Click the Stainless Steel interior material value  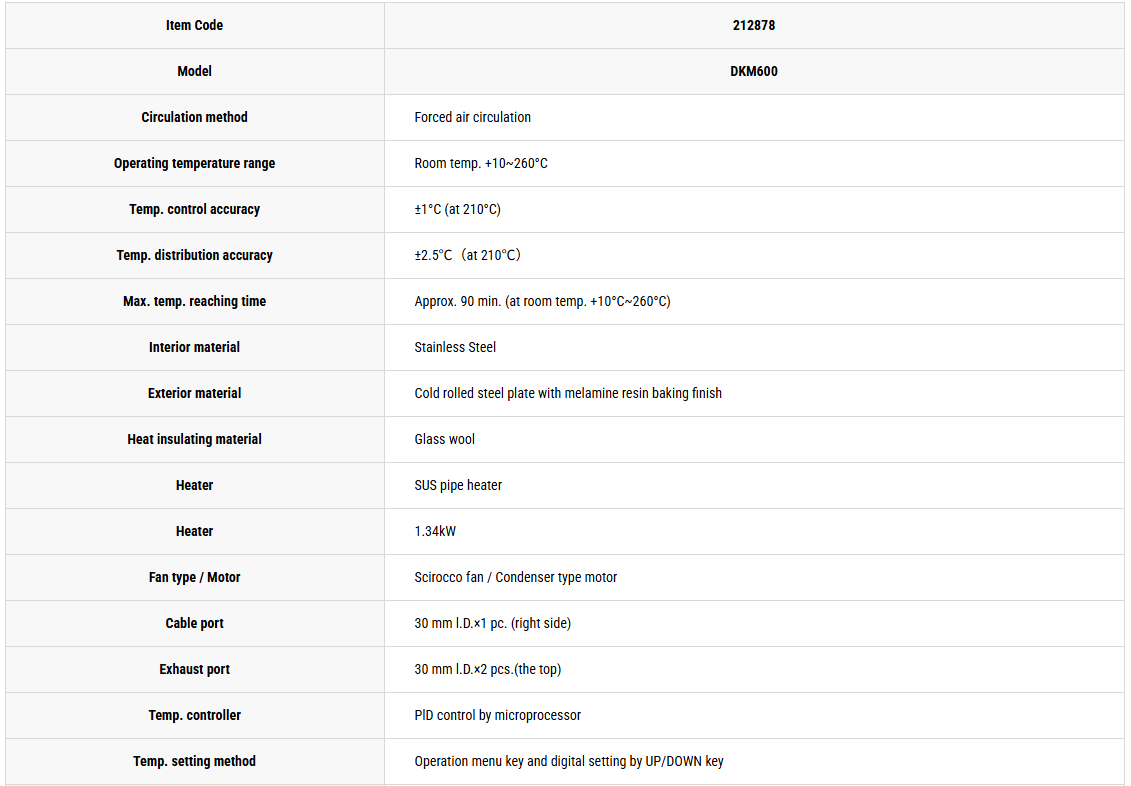pyautogui.click(x=455, y=348)
